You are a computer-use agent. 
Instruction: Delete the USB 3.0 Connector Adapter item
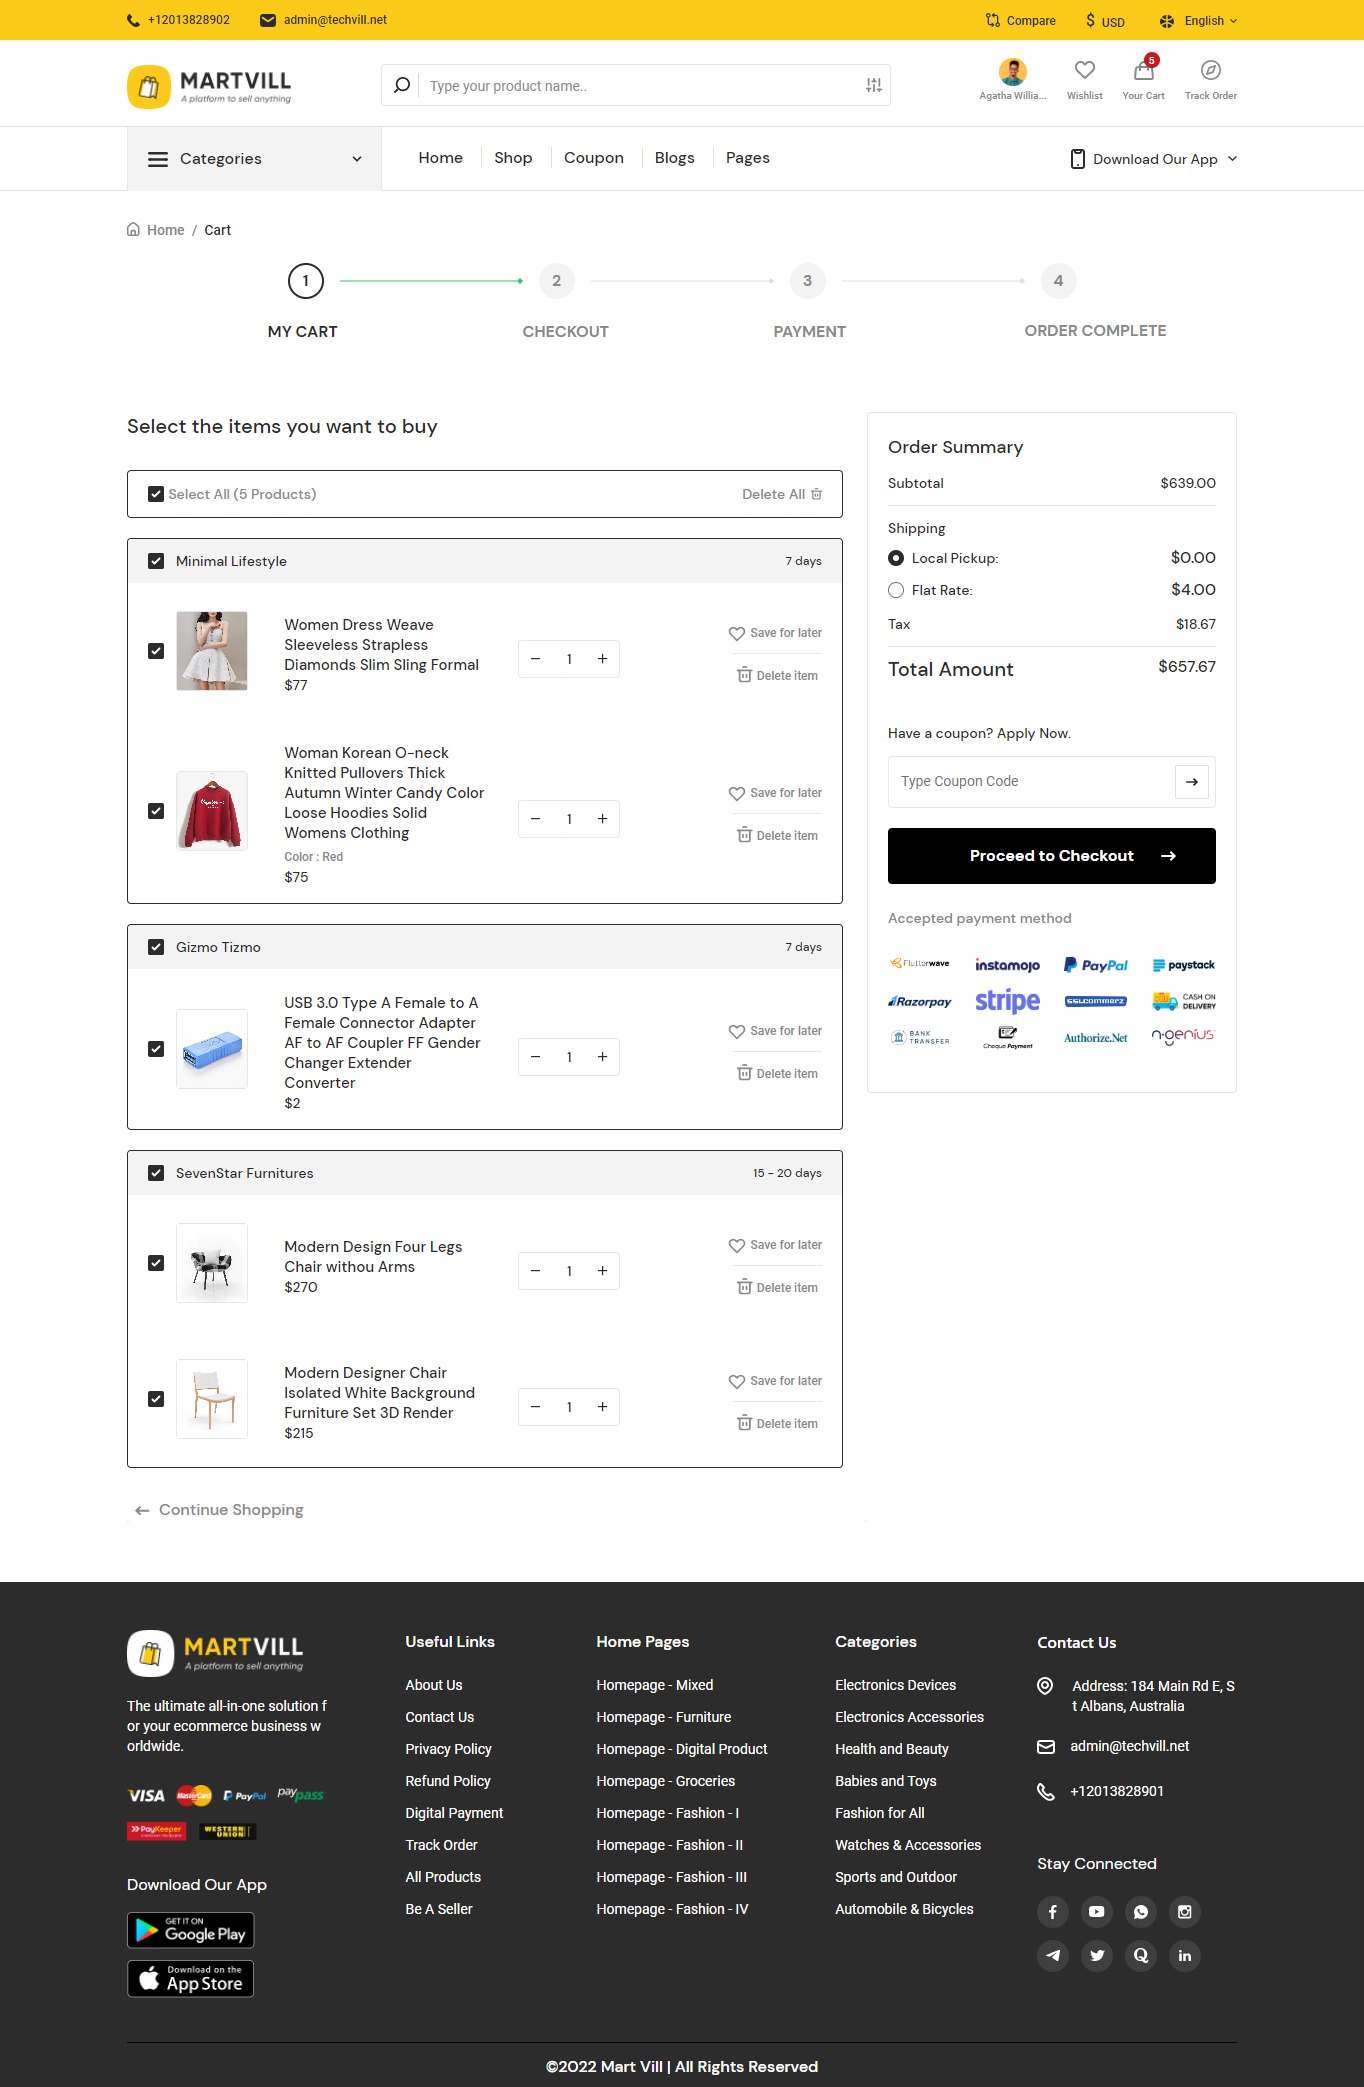[777, 1073]
